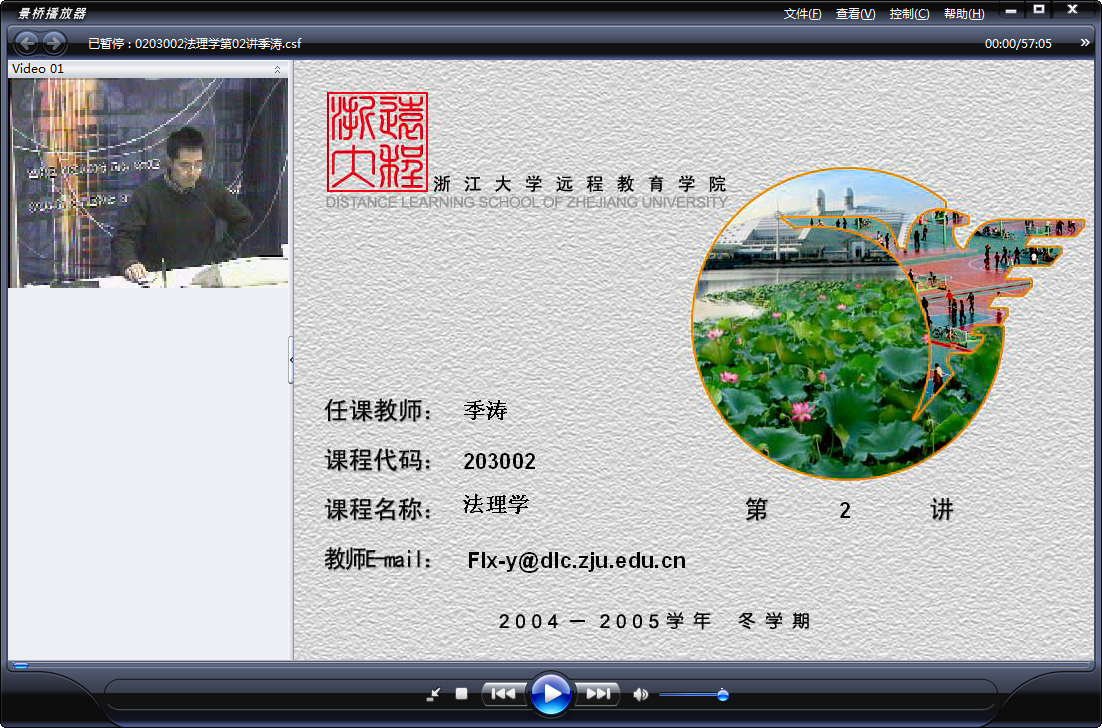
Task: Click the paused file title 0203002法理学第02讲季涛.csf
Action: (218, 44)
